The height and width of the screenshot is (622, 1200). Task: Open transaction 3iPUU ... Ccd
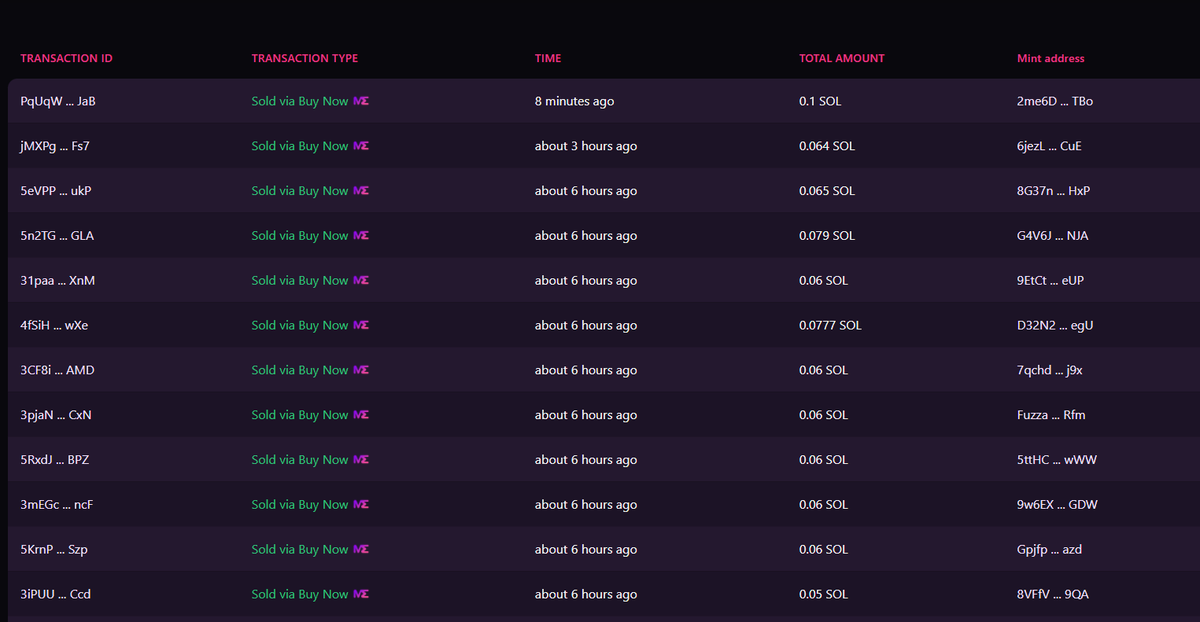[56, 594]
